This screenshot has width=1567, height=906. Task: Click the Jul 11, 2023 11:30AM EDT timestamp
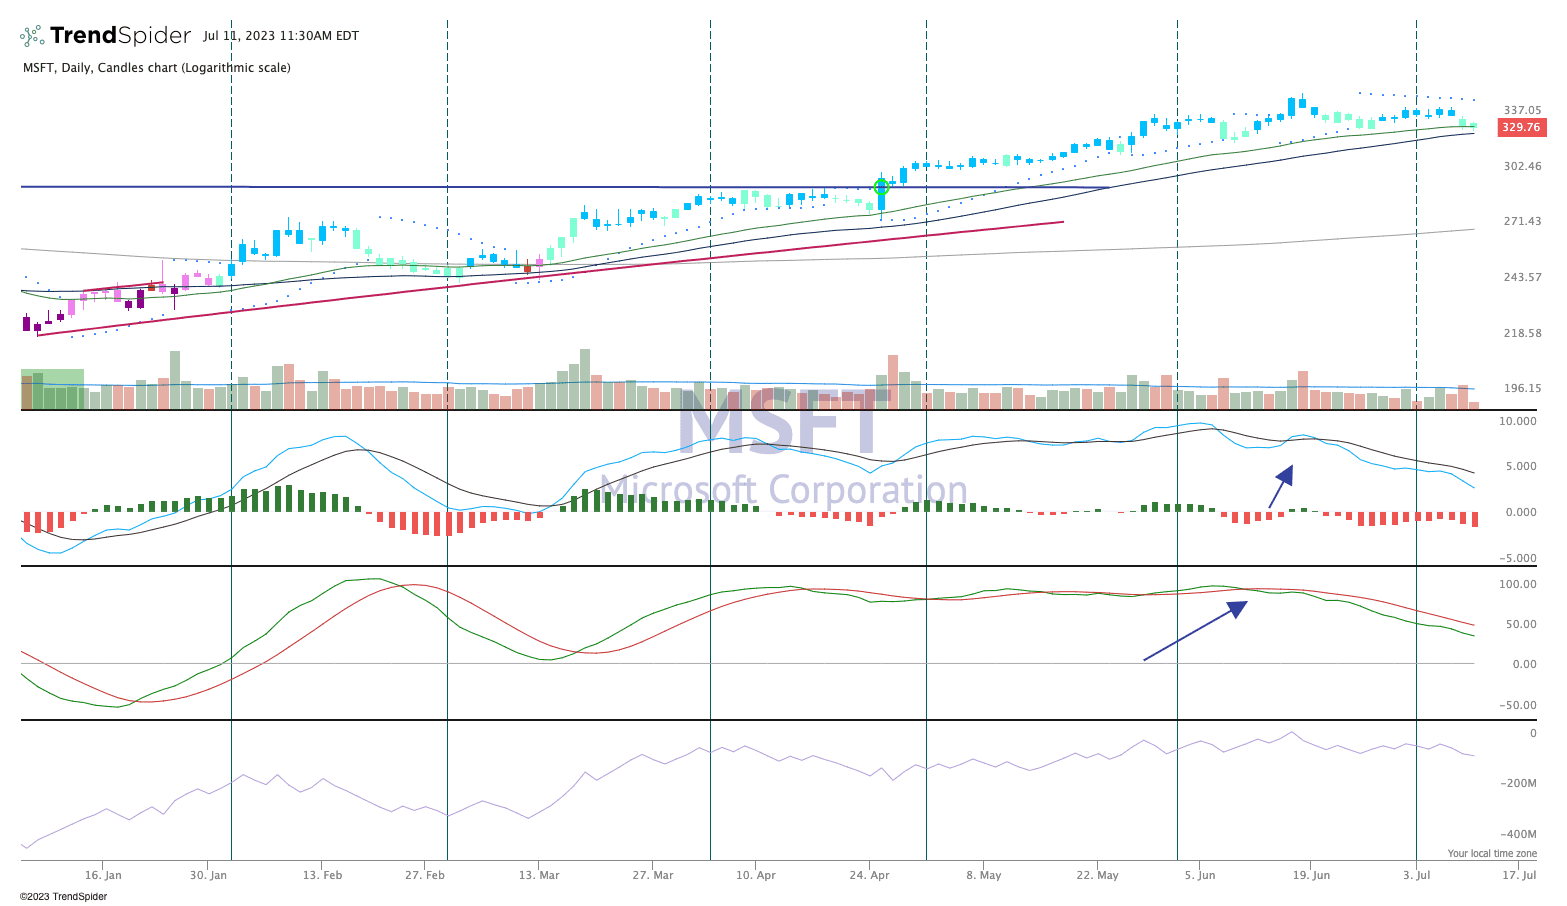[x=281, y=36]
